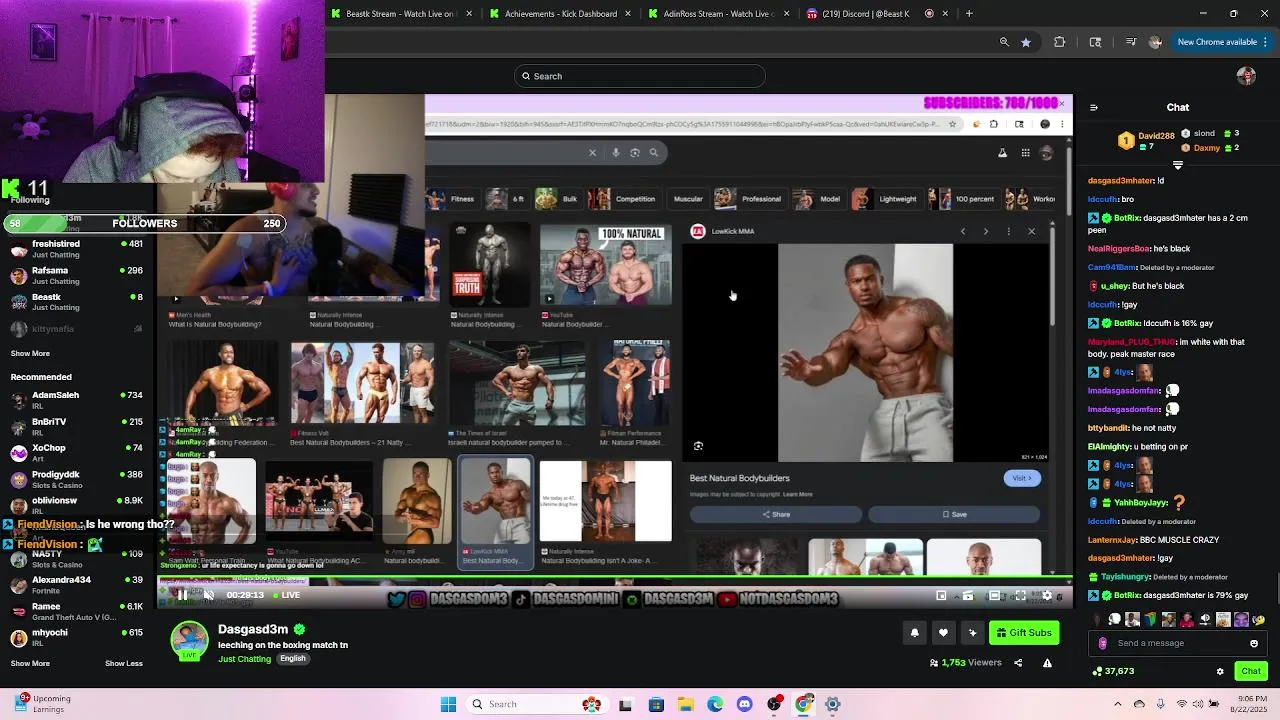Open Chrome extensions puzzle icon
This screenshot has height=720, width=1280.
(1060, 42)
